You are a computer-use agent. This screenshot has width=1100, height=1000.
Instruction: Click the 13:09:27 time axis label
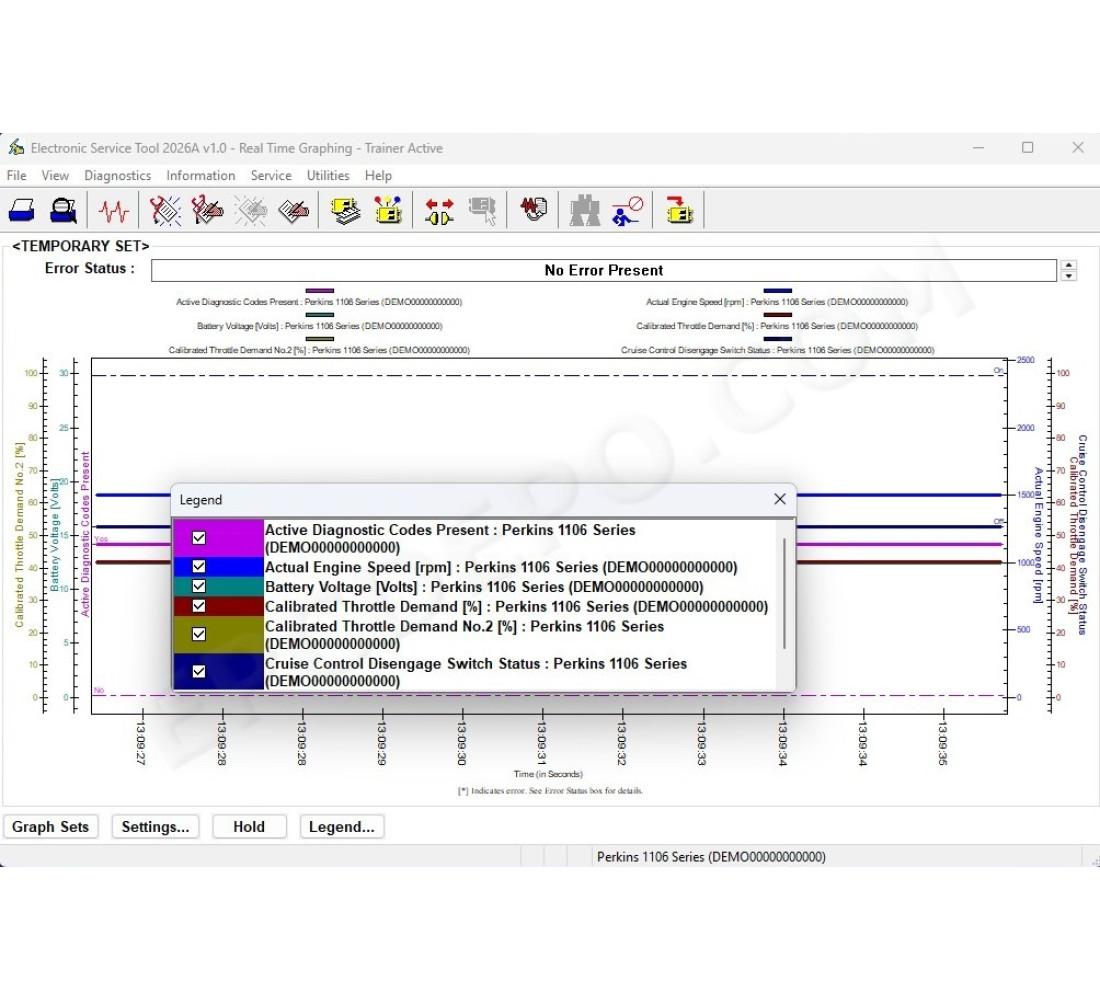[141, 742]
